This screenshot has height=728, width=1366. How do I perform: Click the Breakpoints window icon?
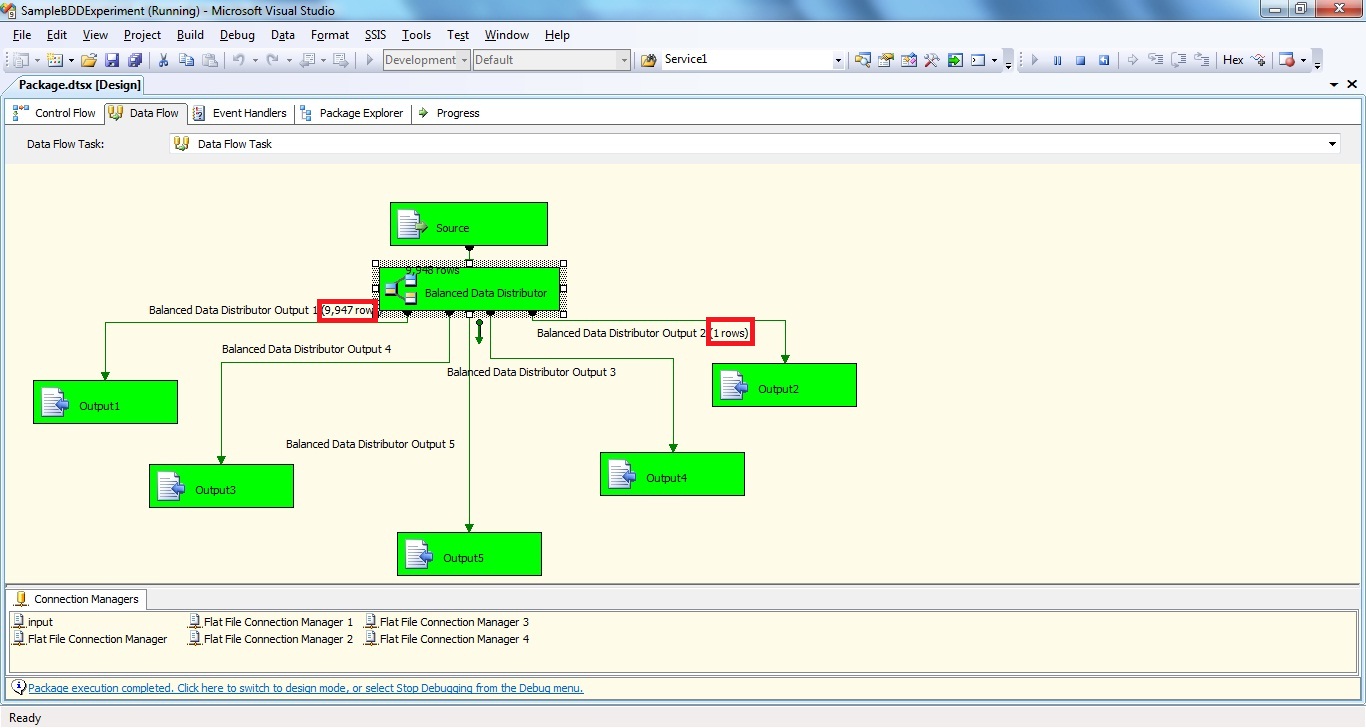pos(1287,60)
